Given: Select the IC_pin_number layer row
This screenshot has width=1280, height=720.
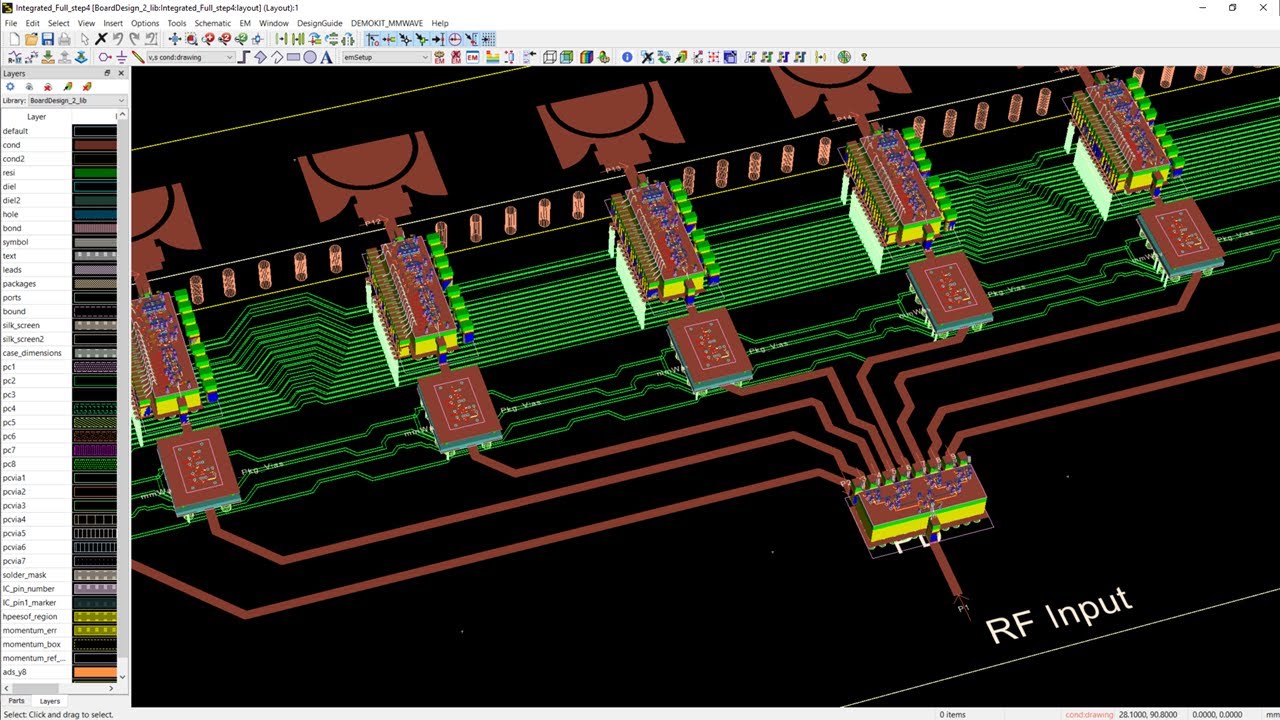Looking at the screenshot, I should pyautogui.click(x=60, y=589).
